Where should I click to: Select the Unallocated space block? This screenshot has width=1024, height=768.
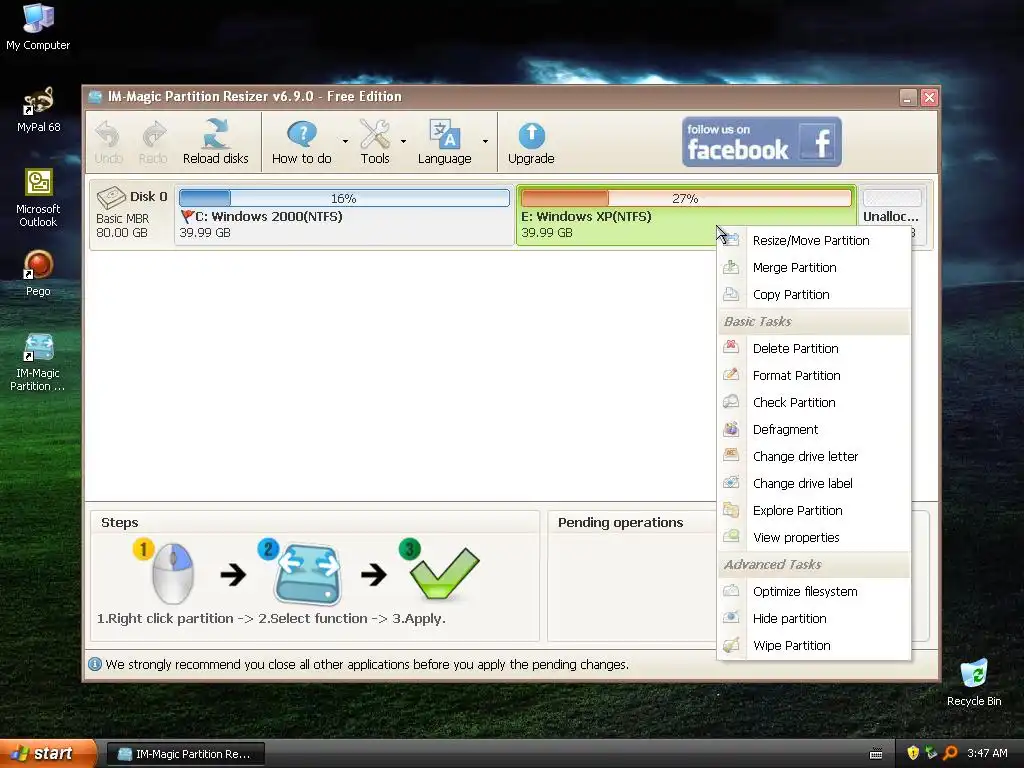tap(891, 214)
